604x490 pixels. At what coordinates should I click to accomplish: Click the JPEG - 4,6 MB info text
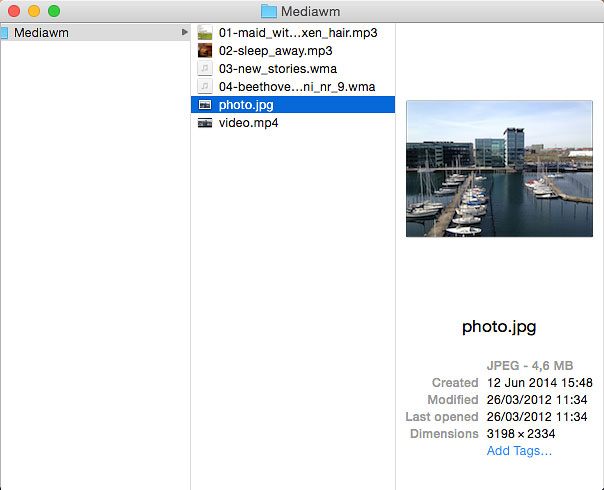click(x=530, y=365)
